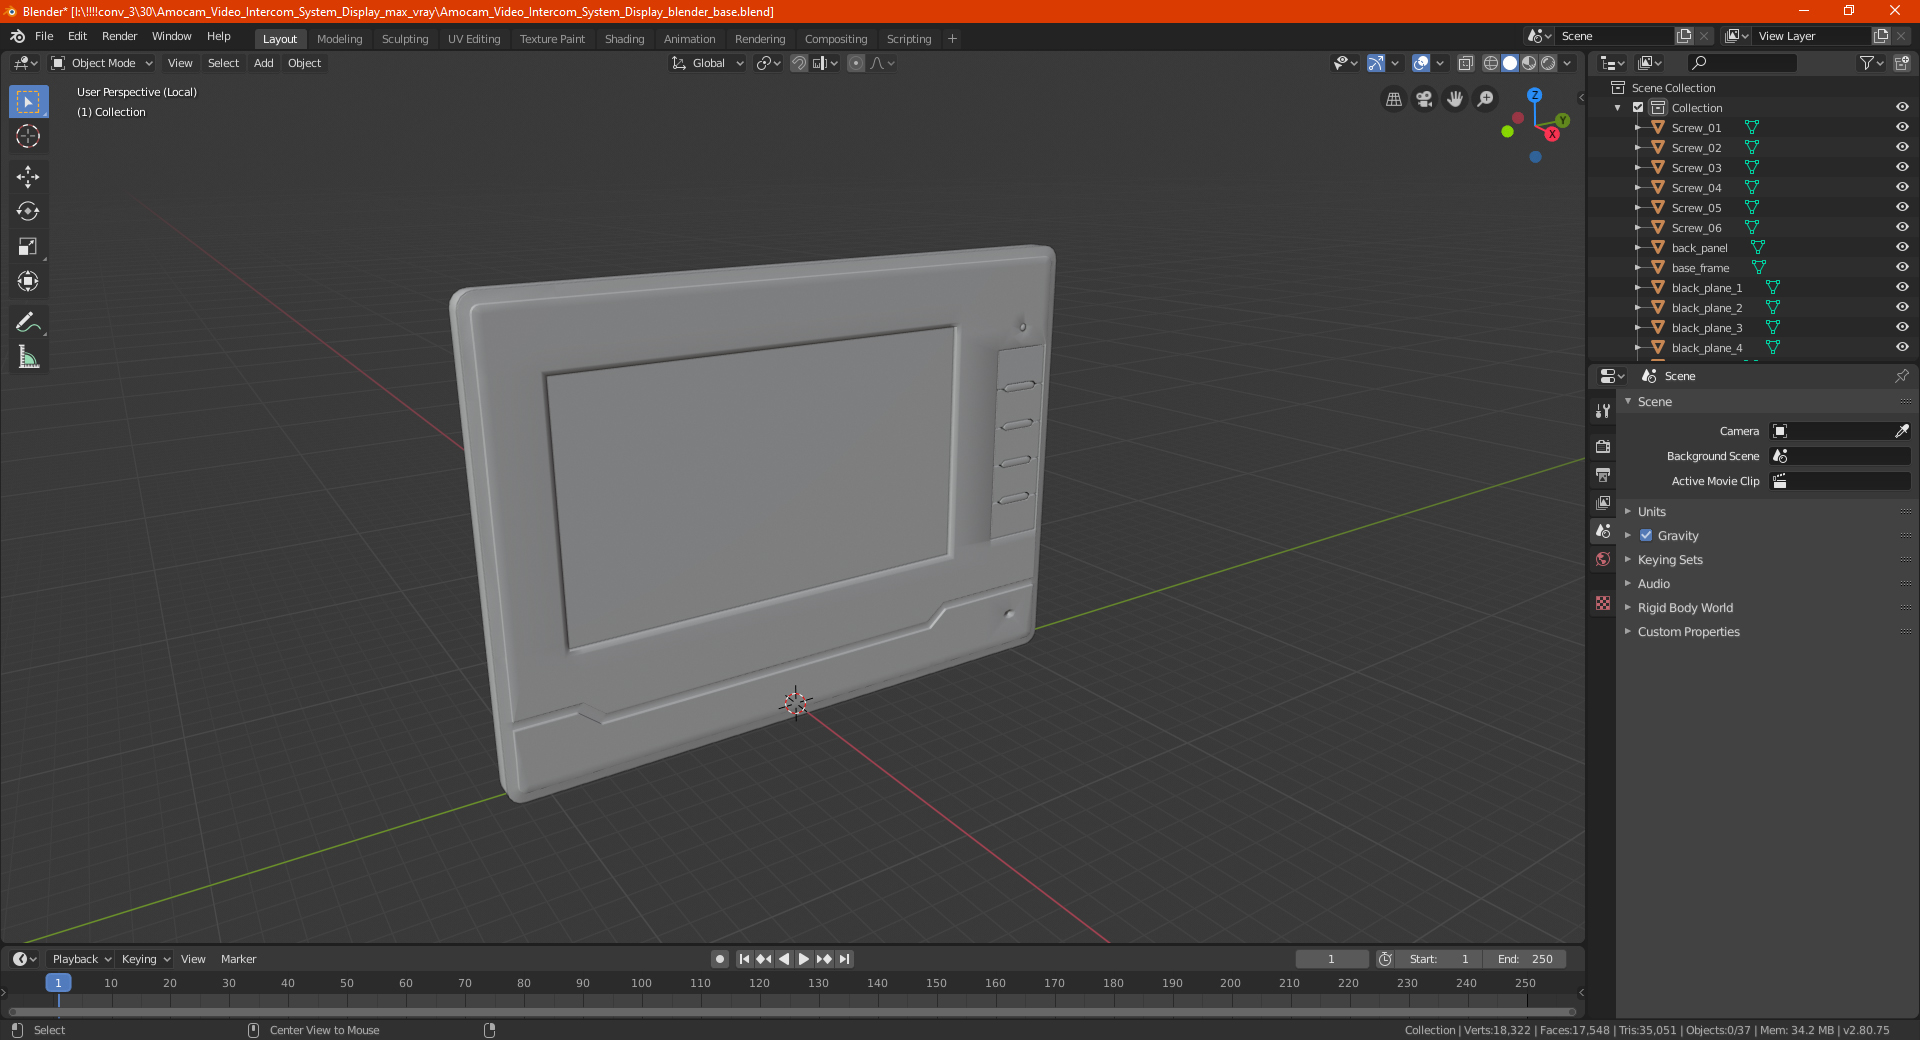Toggle Gravity checkbox
This screenshot has height=1040, width=1920.
coord(1646,536)
